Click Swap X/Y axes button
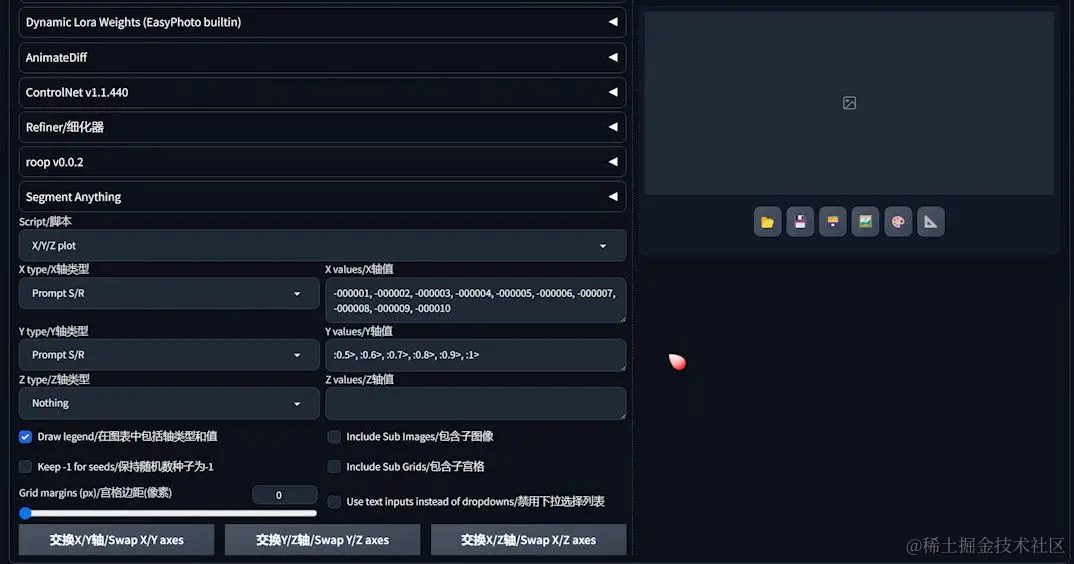The image size is (1074, 564). coord(116,540)
